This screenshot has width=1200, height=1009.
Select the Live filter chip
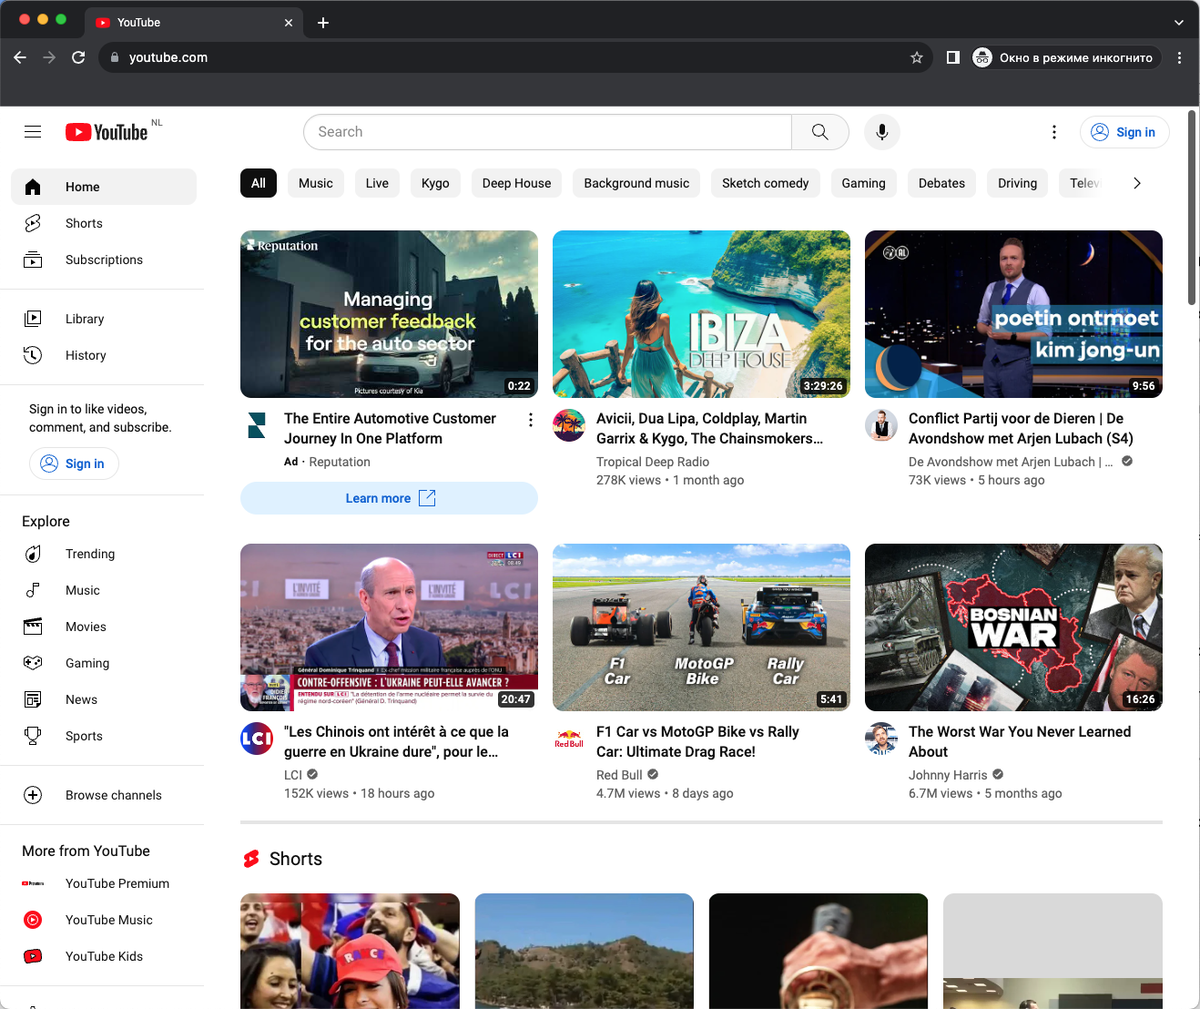[x=377, y=183]
